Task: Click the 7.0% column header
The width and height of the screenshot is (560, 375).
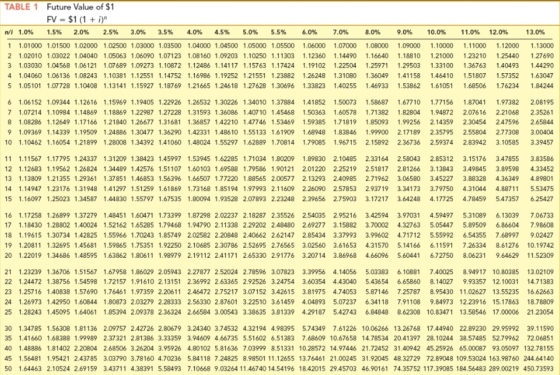Action: point(341,32)
